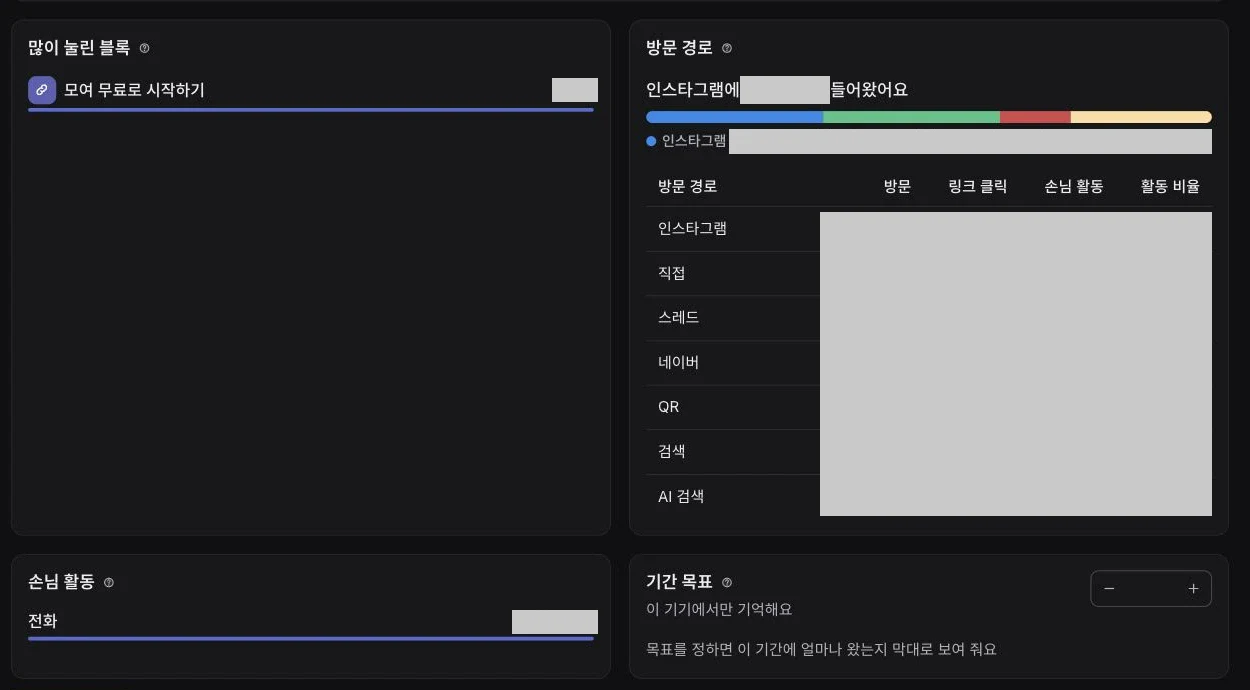Click help icon next to 방문 경로 title
The image size is (1250, 690).
(x=727, y=48)
